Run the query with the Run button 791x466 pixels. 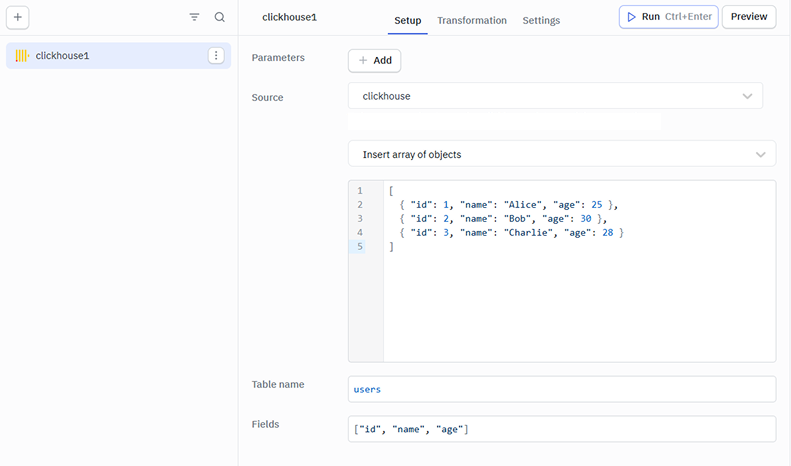pos(668,17)
